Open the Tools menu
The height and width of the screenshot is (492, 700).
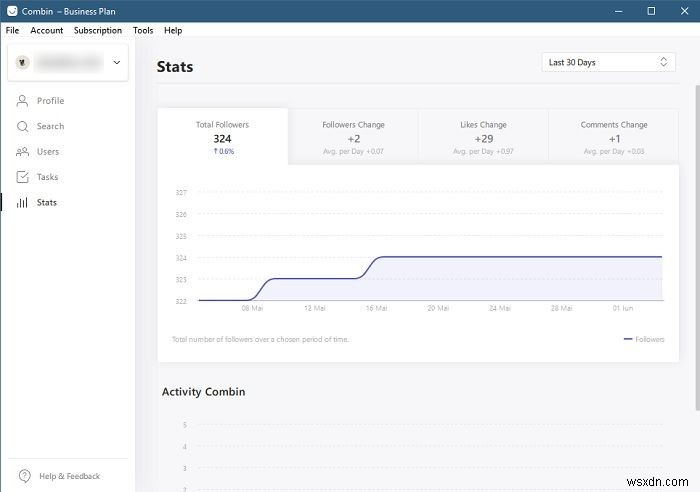(143, 31)
